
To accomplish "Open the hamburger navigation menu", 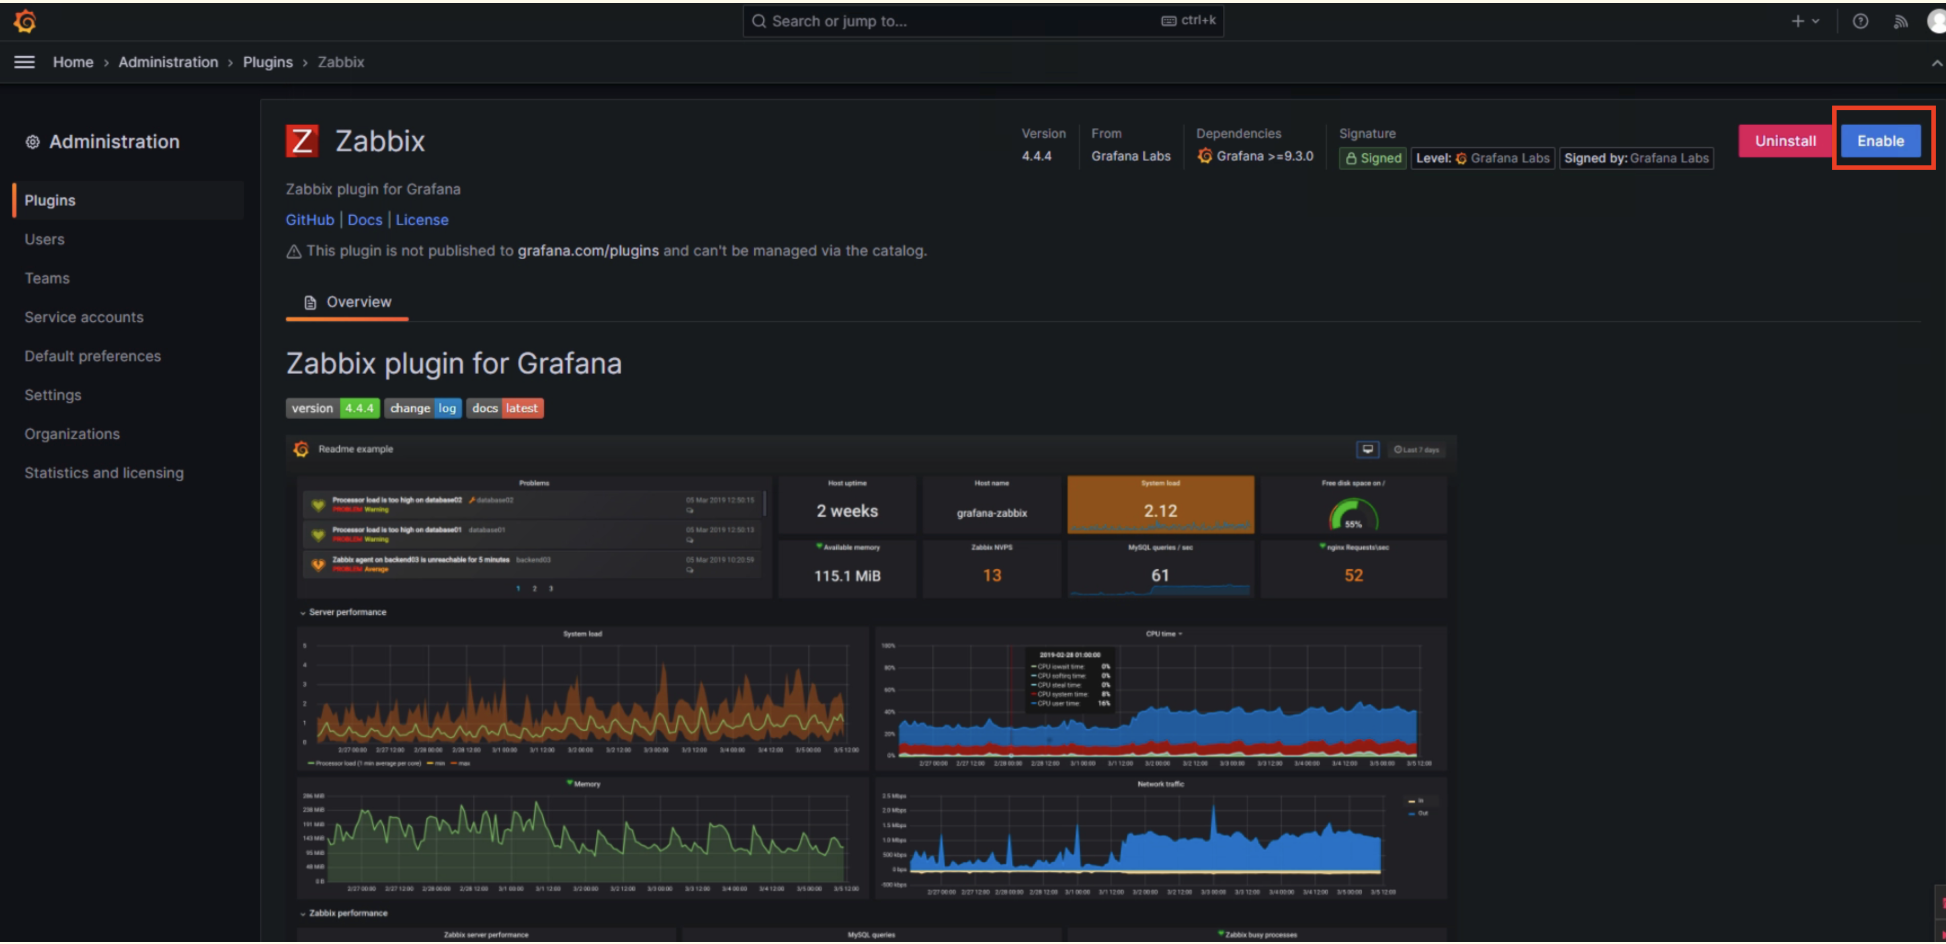I will 24,62.
